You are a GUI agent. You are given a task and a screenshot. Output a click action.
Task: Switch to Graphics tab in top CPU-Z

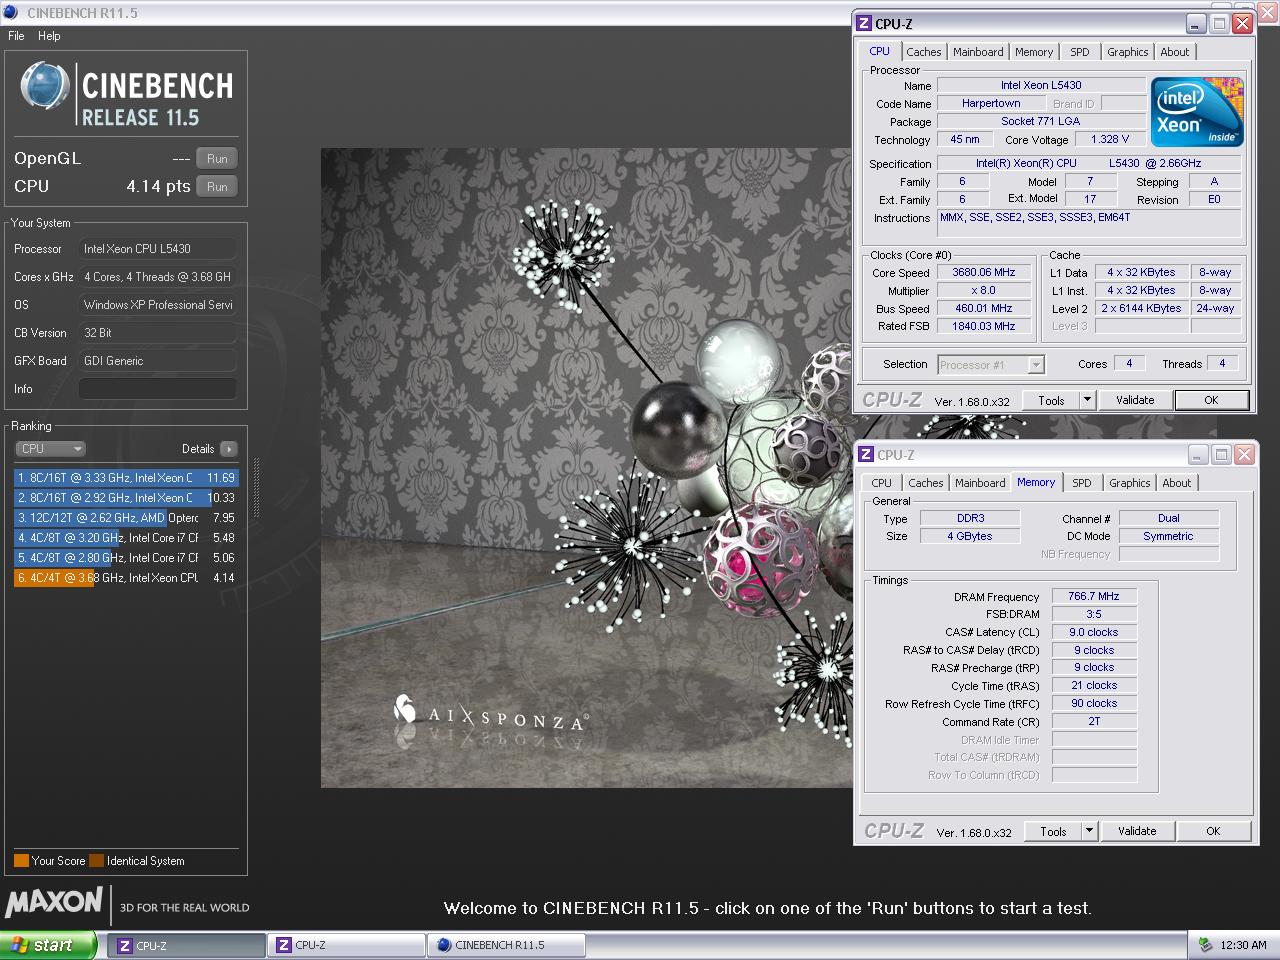coord(1128,52)
